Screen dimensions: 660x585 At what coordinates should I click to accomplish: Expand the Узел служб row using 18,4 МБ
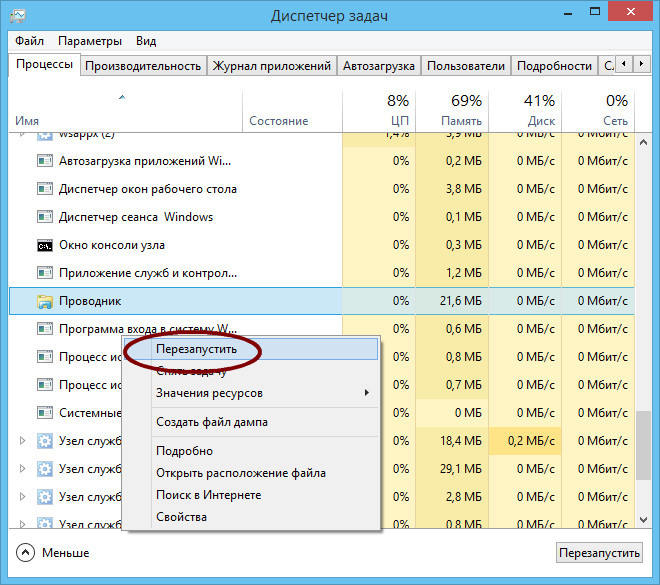tap(22, 441)
